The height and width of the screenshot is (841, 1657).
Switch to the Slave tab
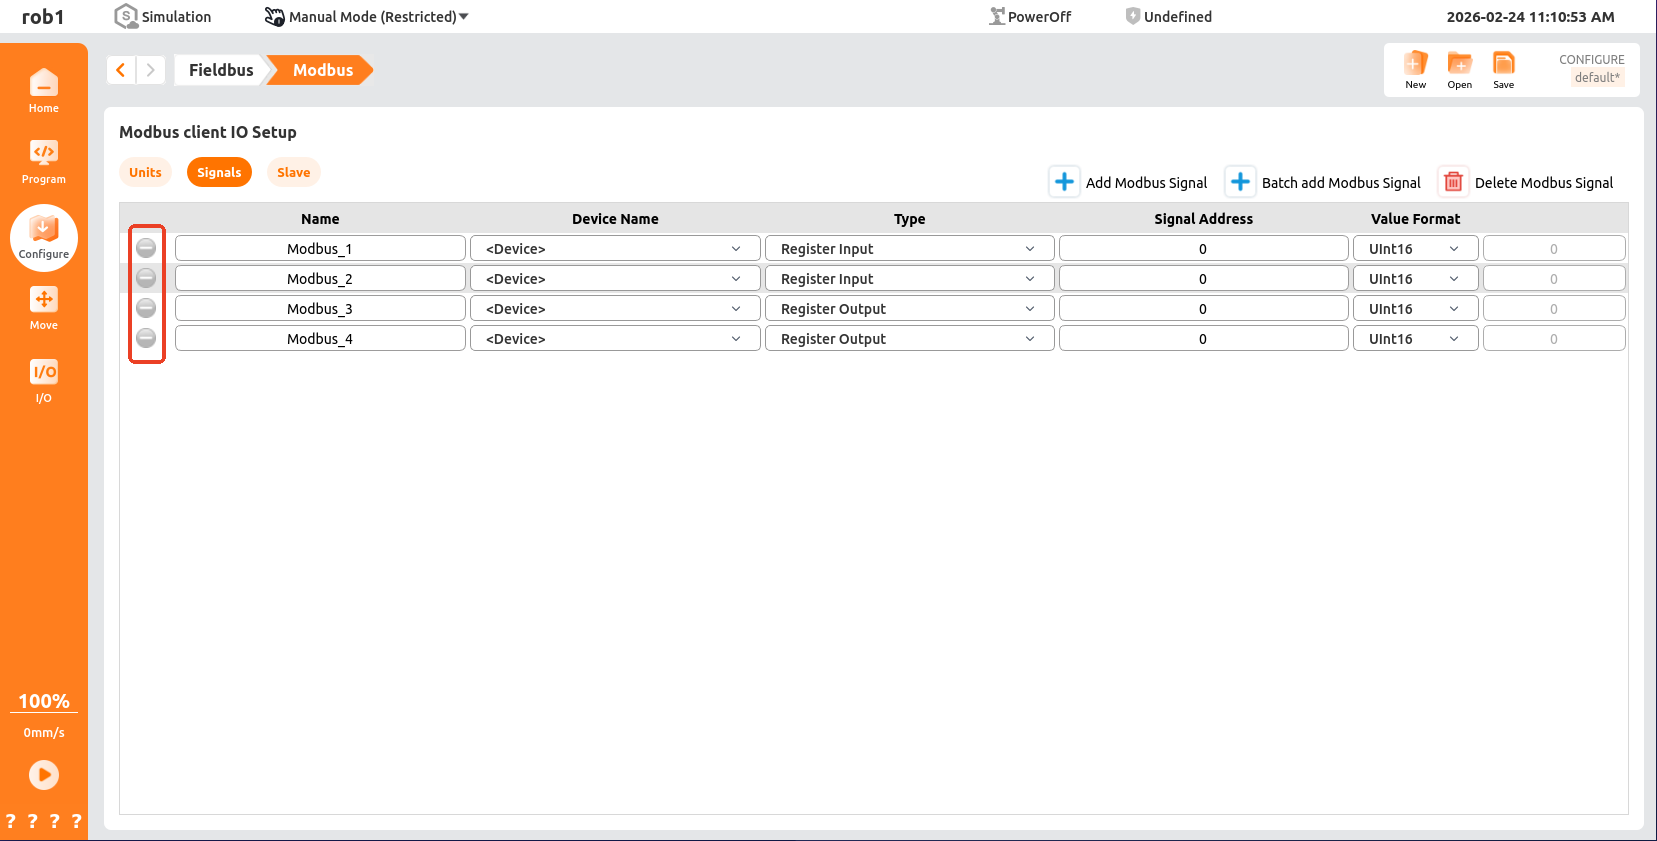coord(293,172)
